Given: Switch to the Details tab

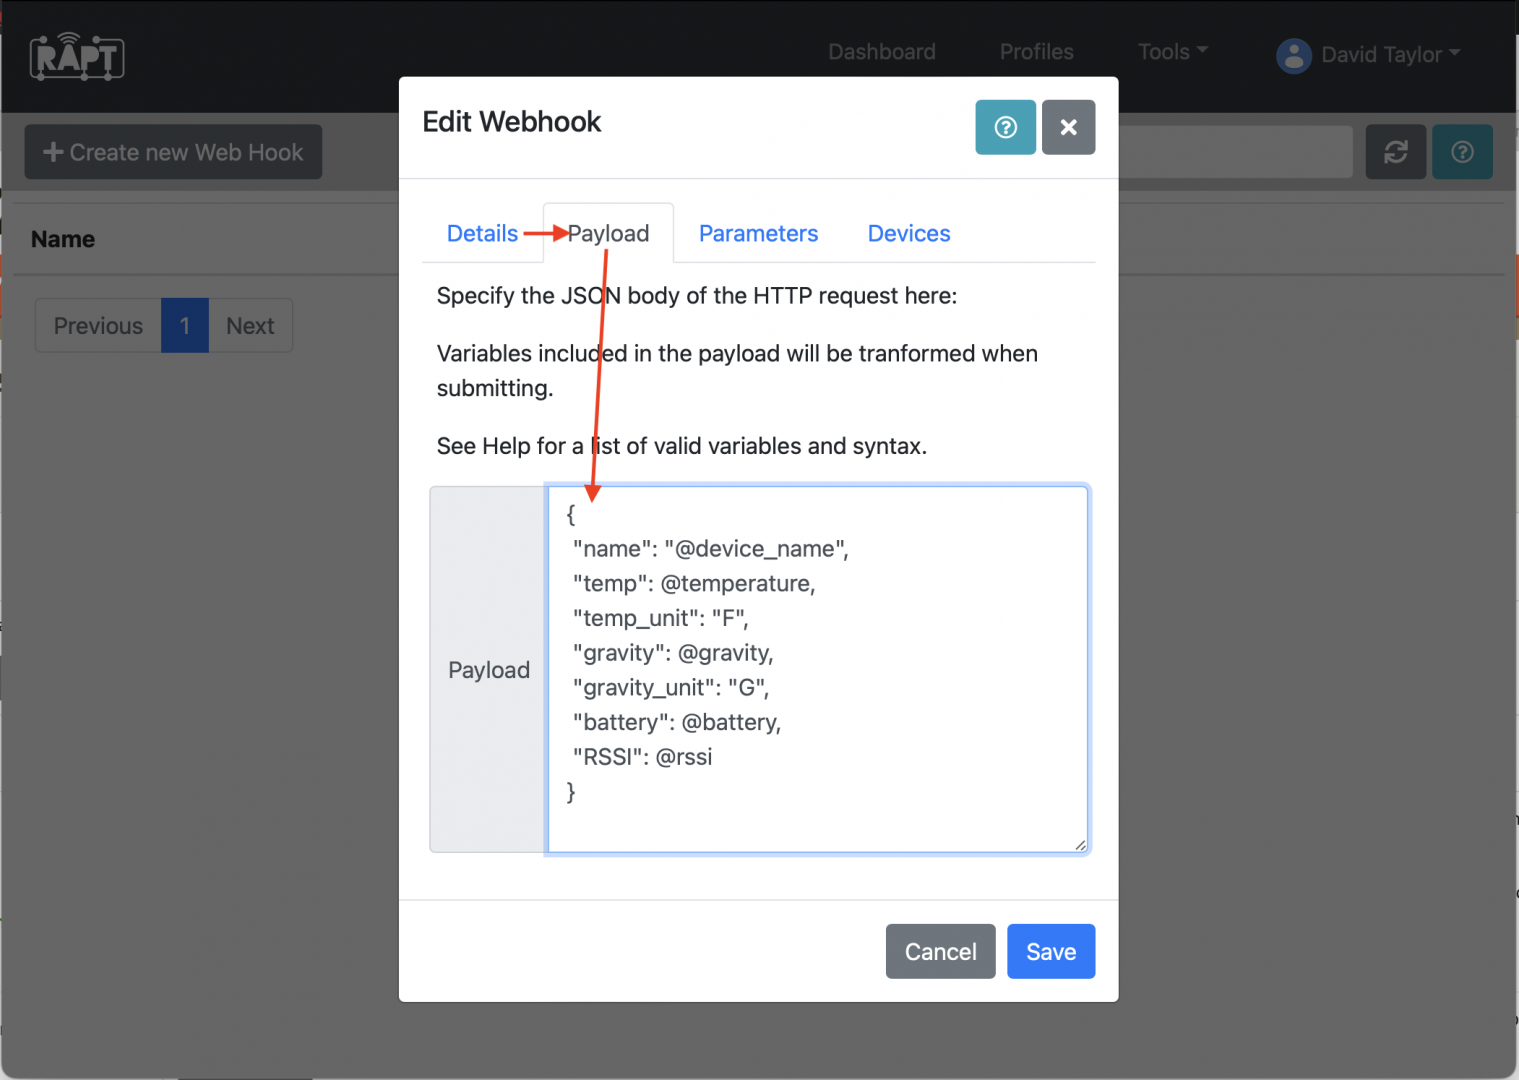Looking at the screenshot, I should (x=482, y=234).
